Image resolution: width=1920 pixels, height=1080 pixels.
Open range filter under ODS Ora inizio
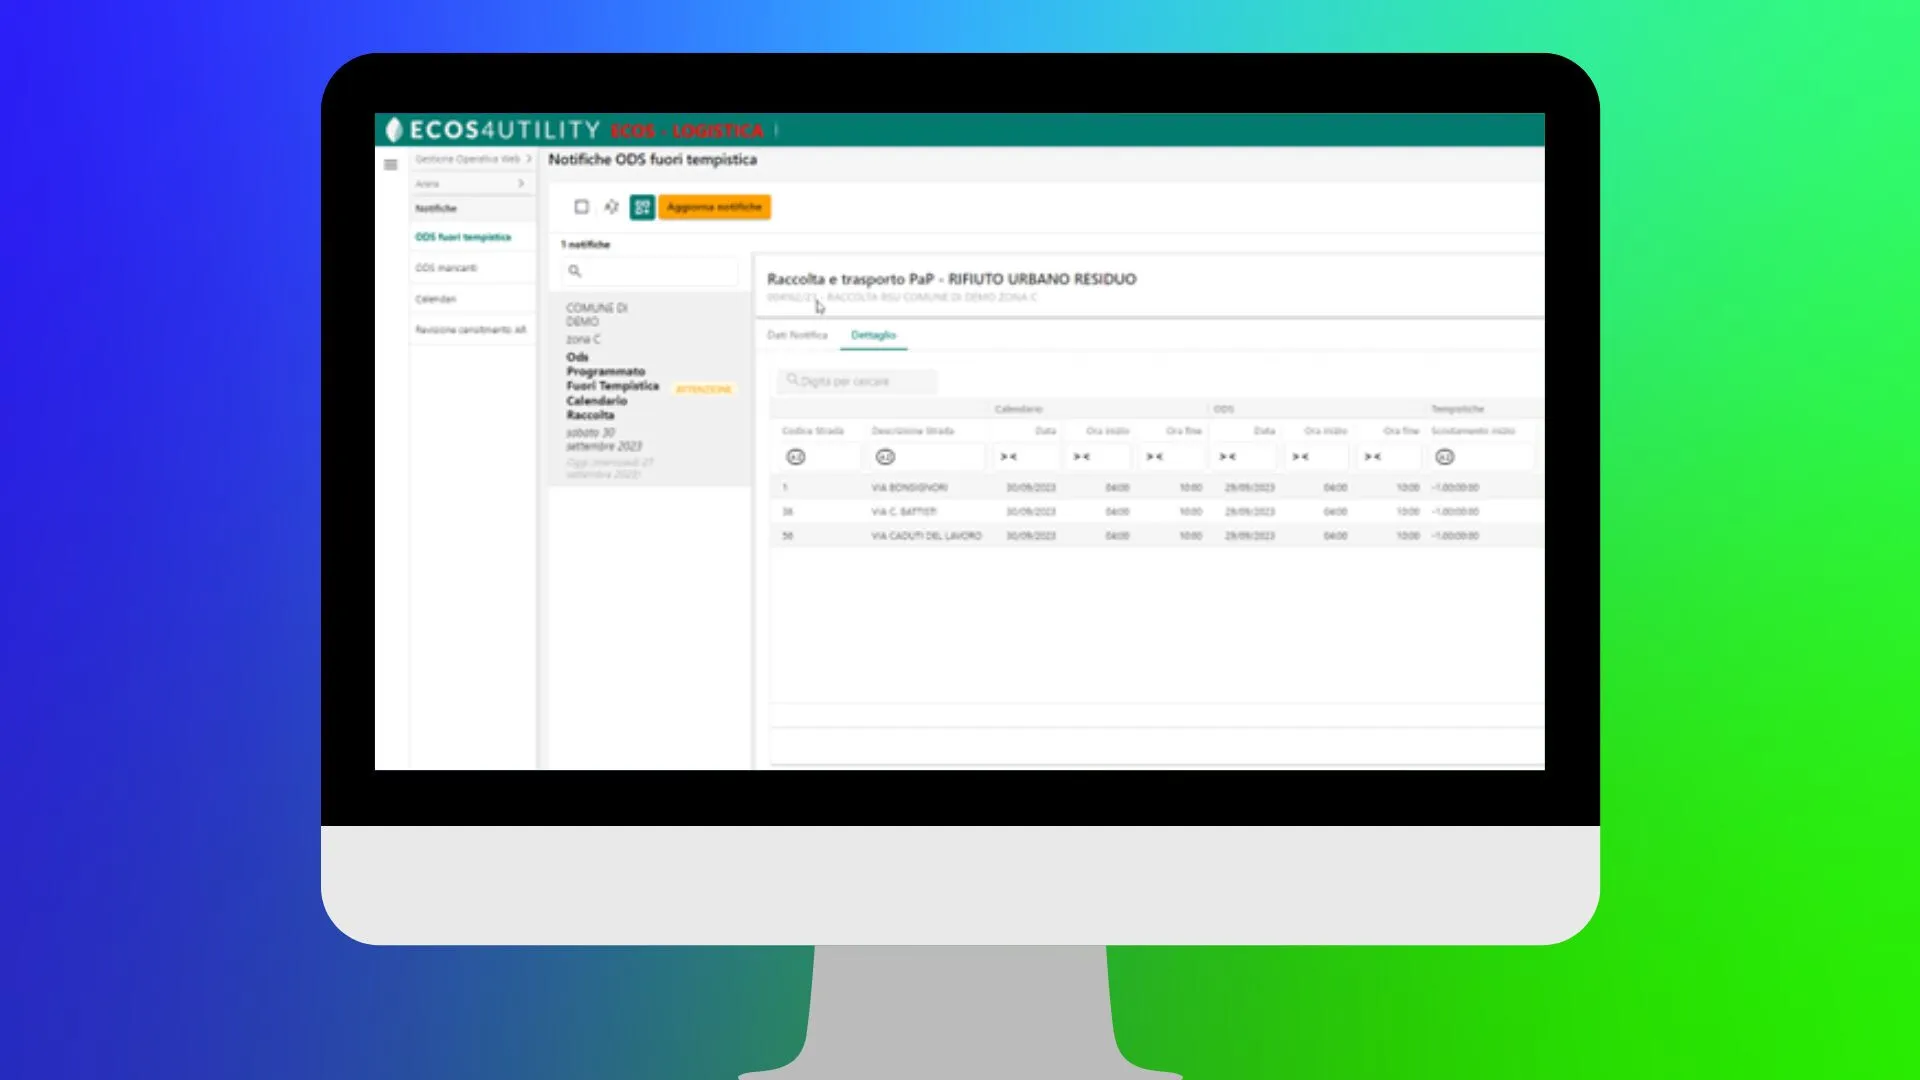1300,457
